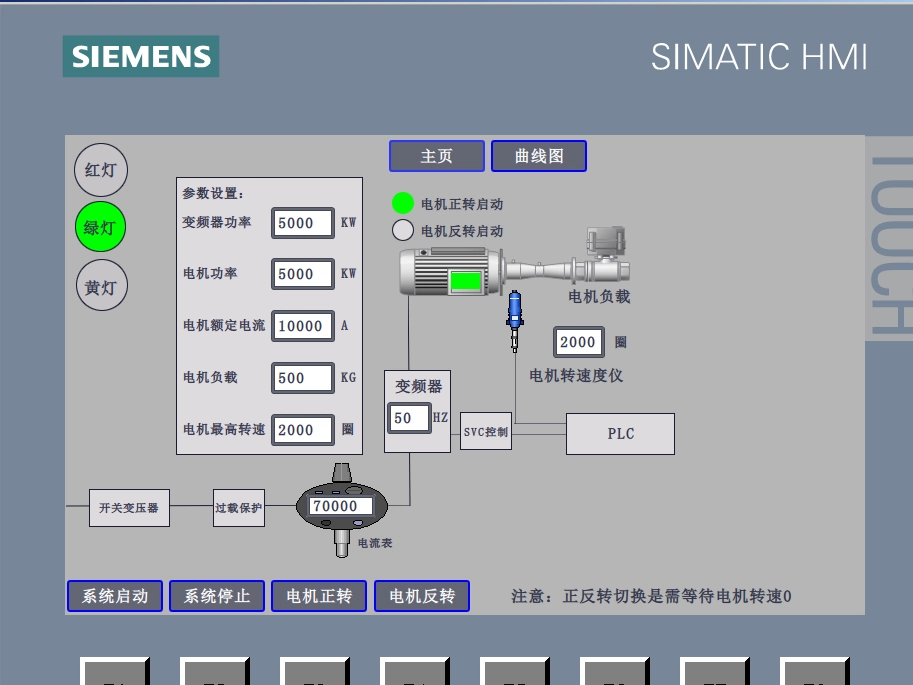This screenshot has width=913, height=685.
Task: Click the 参数设置 heading
Action: click(x=213, y=193)
